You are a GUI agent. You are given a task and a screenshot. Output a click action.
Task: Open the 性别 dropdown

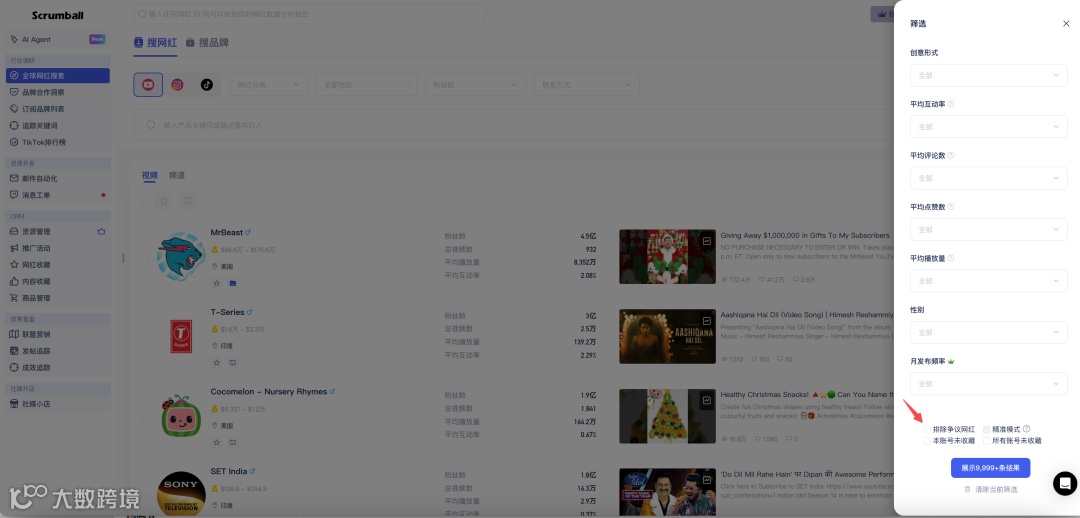click(x=988, y=332)
